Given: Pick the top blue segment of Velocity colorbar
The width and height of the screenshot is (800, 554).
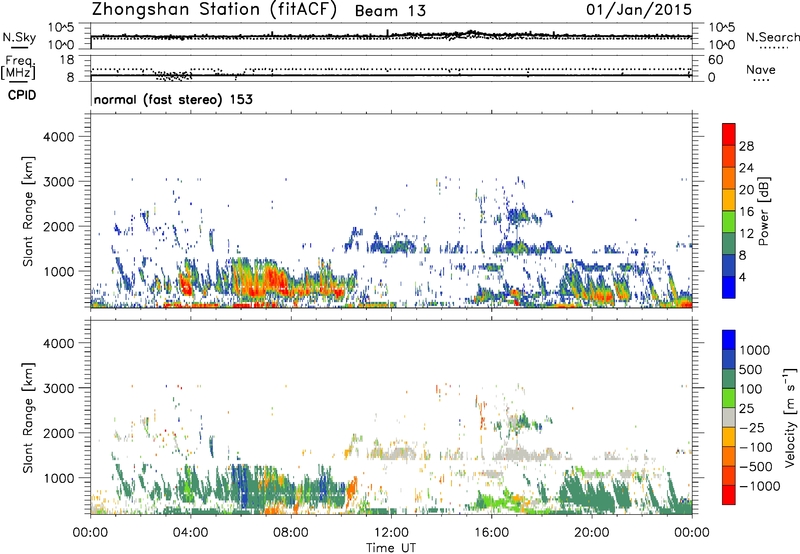Looking at the screenshot, I should click(729, 340).
